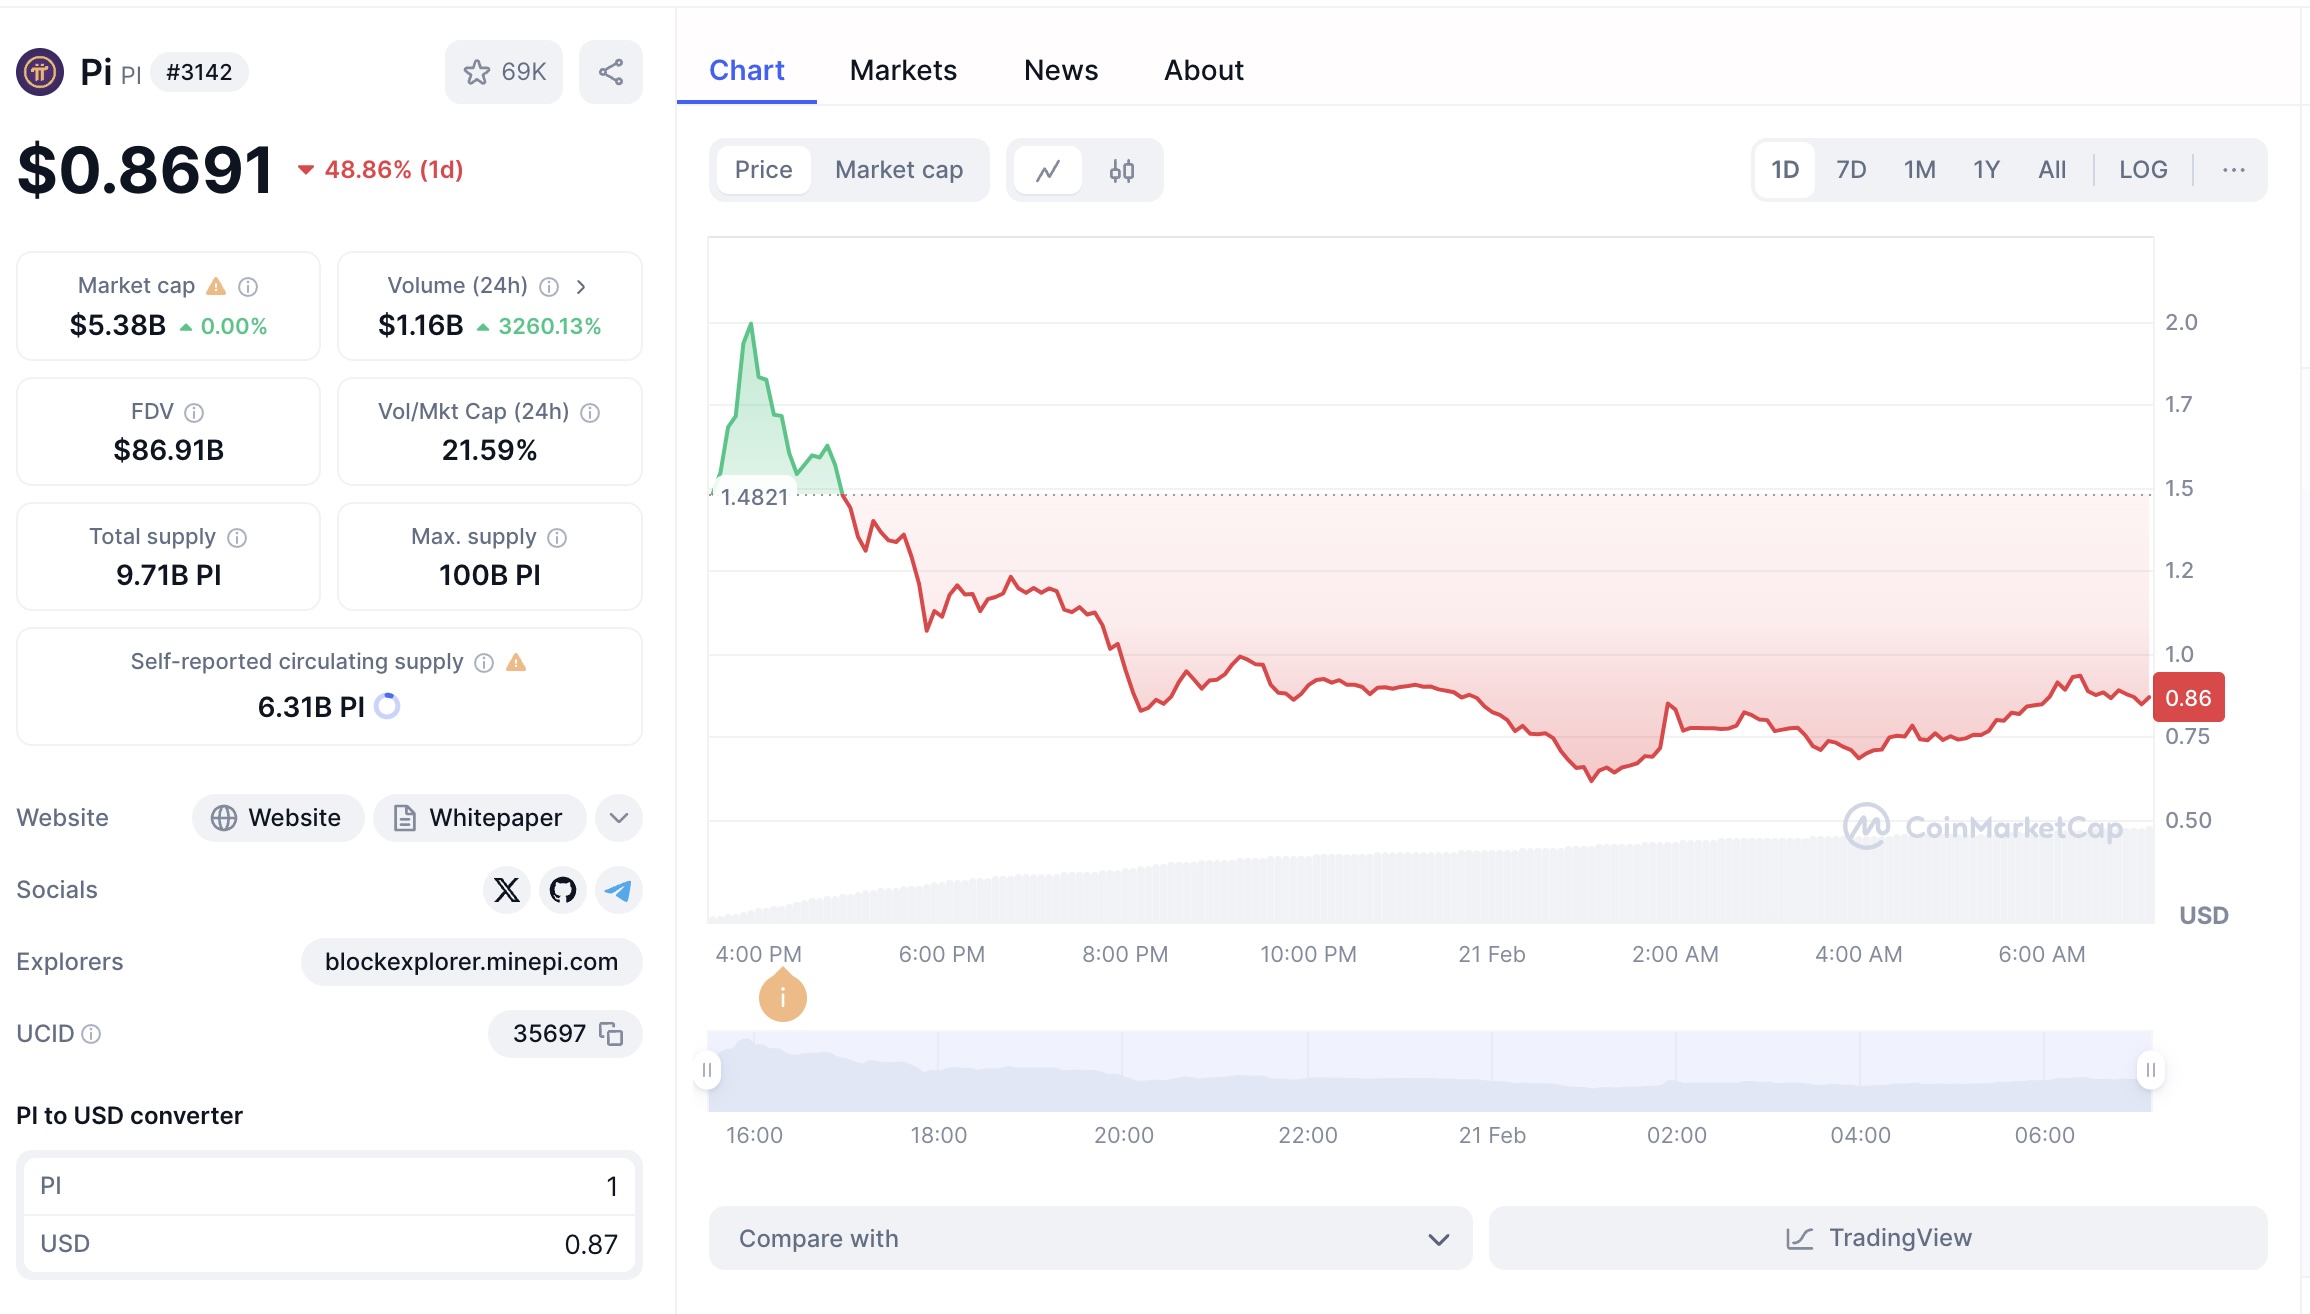Image resolution: width=2310 pixels, height=1314 pixels.
Task: Open the share icon button
Action: [x=611, y=72]
